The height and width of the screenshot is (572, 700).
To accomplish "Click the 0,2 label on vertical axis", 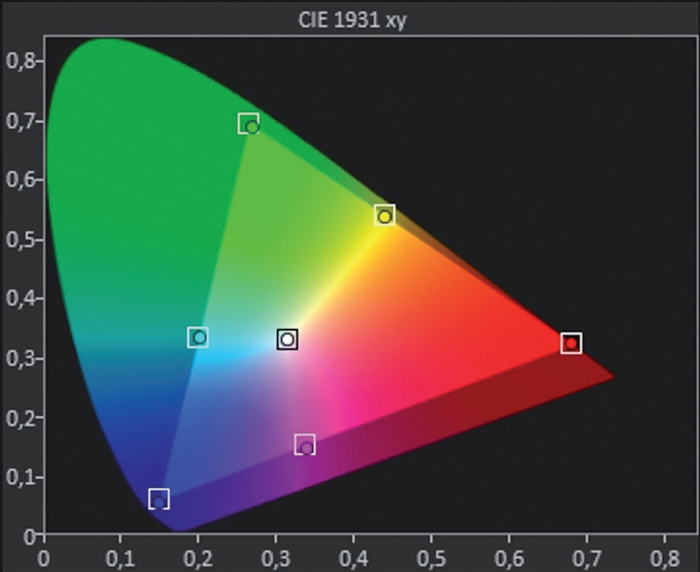I will pos(20,417).
